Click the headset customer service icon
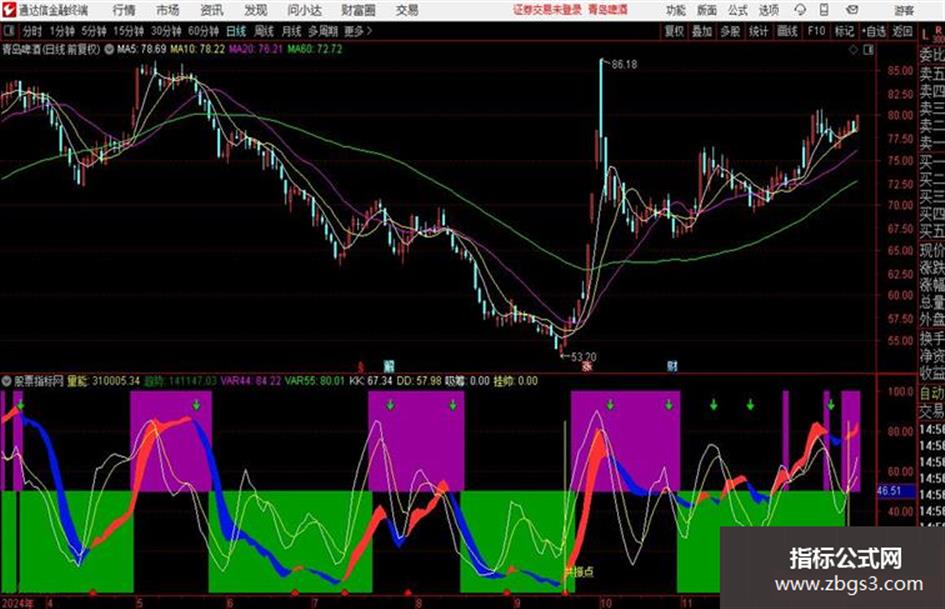 pyautogui.click(x=800, y=10)
